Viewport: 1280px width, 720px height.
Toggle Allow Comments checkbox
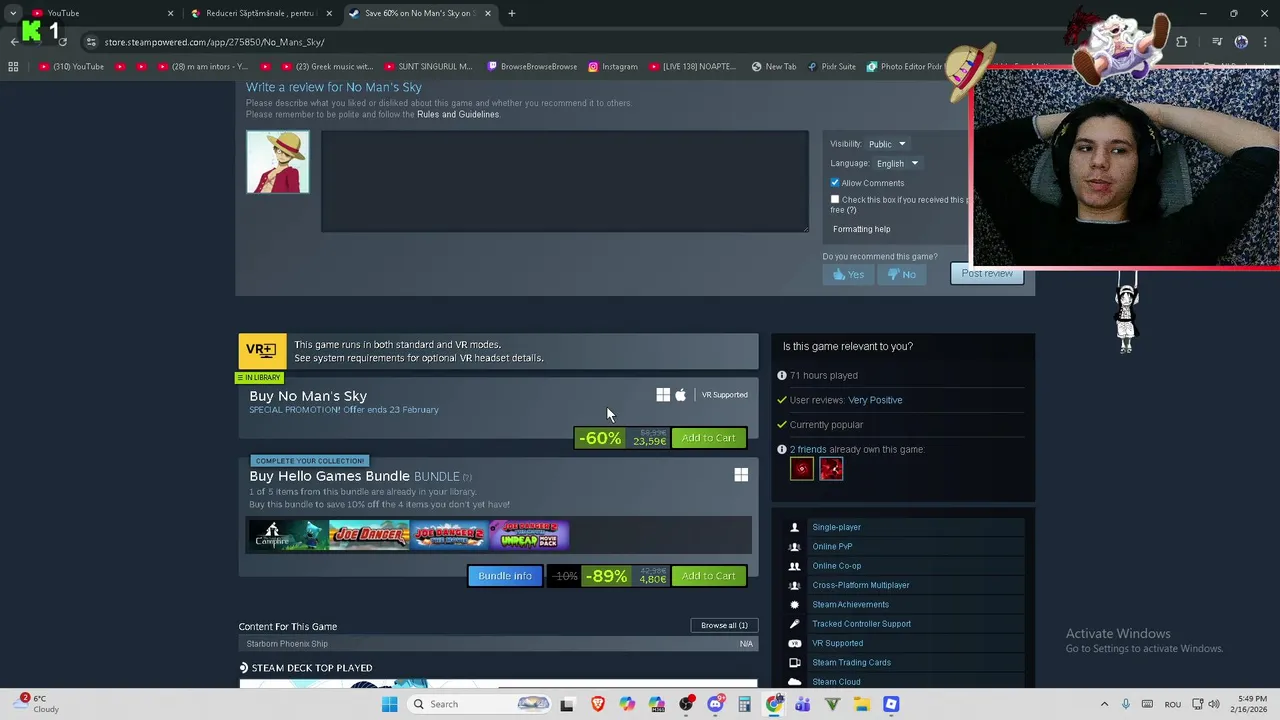point(835,183)
